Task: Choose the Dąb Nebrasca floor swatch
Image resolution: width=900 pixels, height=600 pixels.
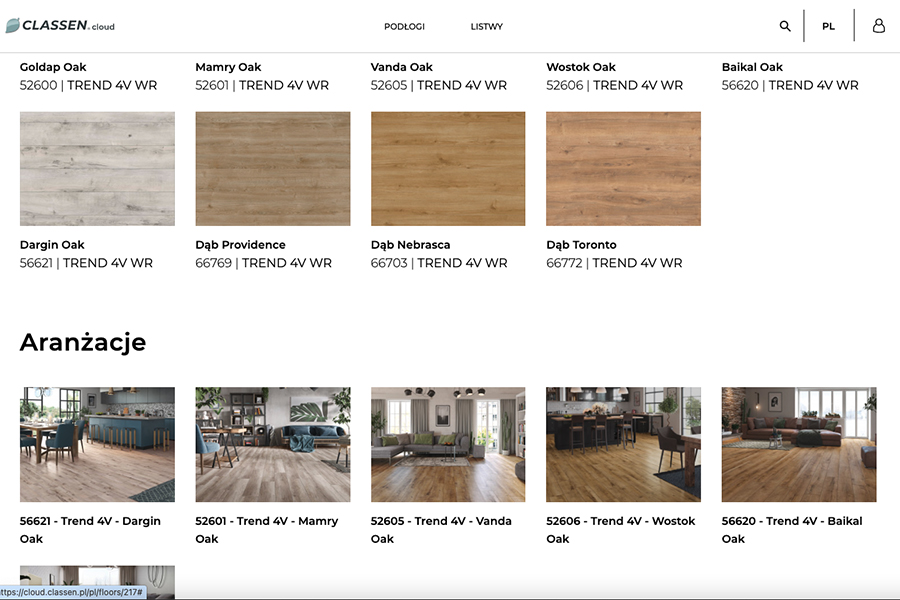Action: click(448, 168)
